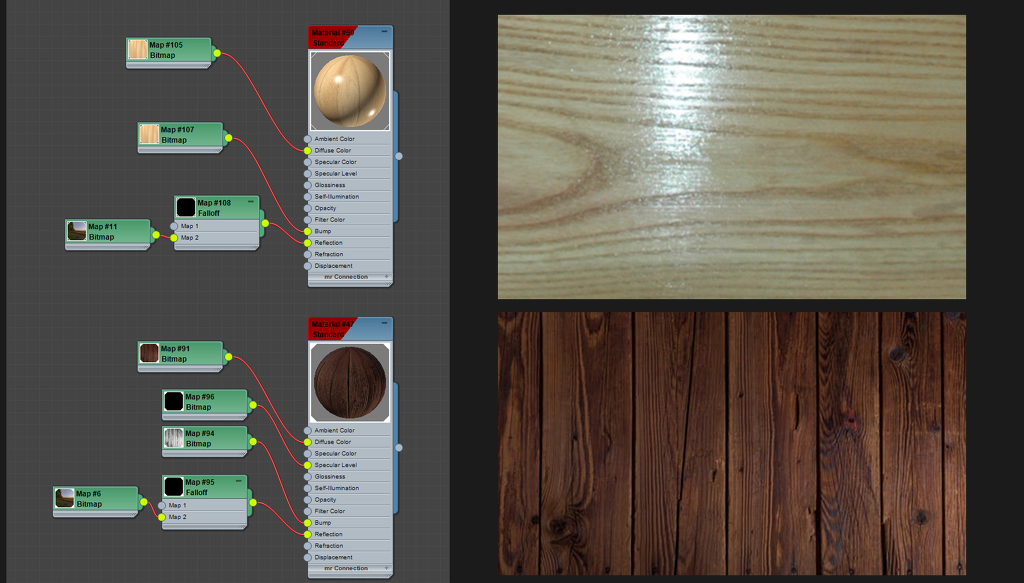Select the Material #50 light wood sphere preview

tap(350, 91)
